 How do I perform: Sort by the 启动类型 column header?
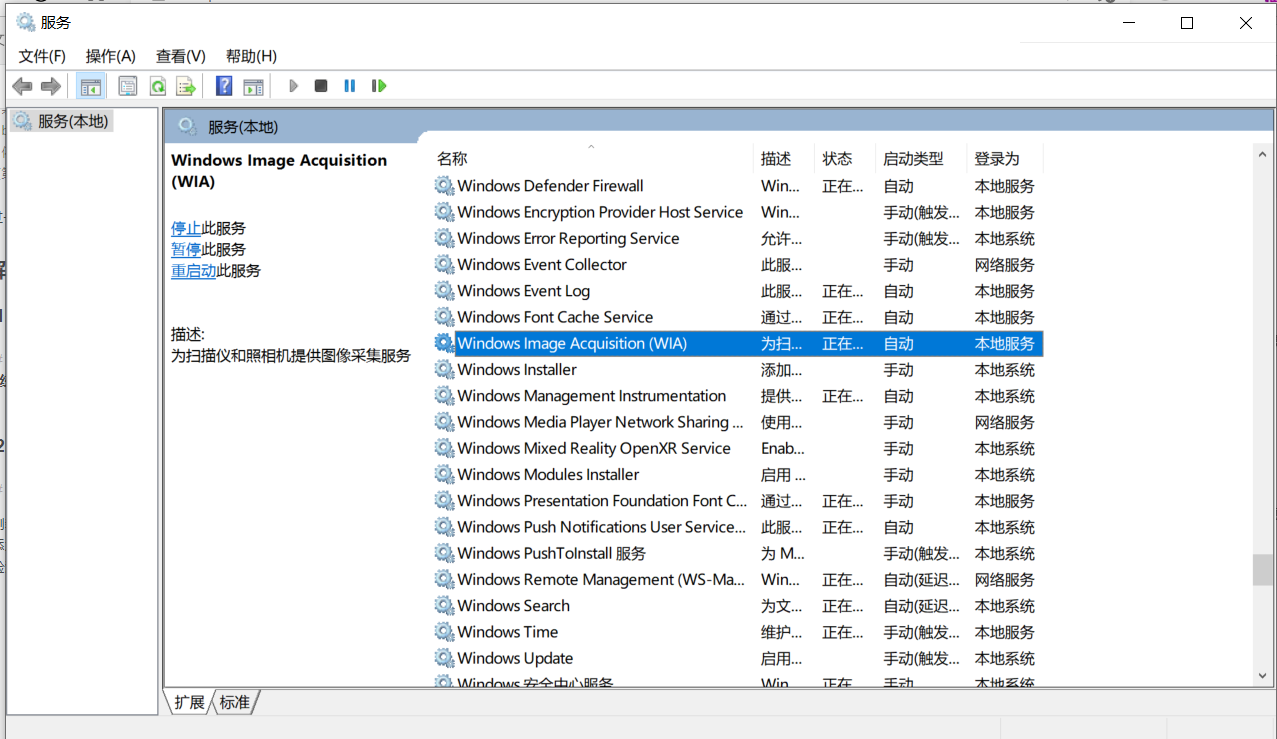click(x=921, y=158)
